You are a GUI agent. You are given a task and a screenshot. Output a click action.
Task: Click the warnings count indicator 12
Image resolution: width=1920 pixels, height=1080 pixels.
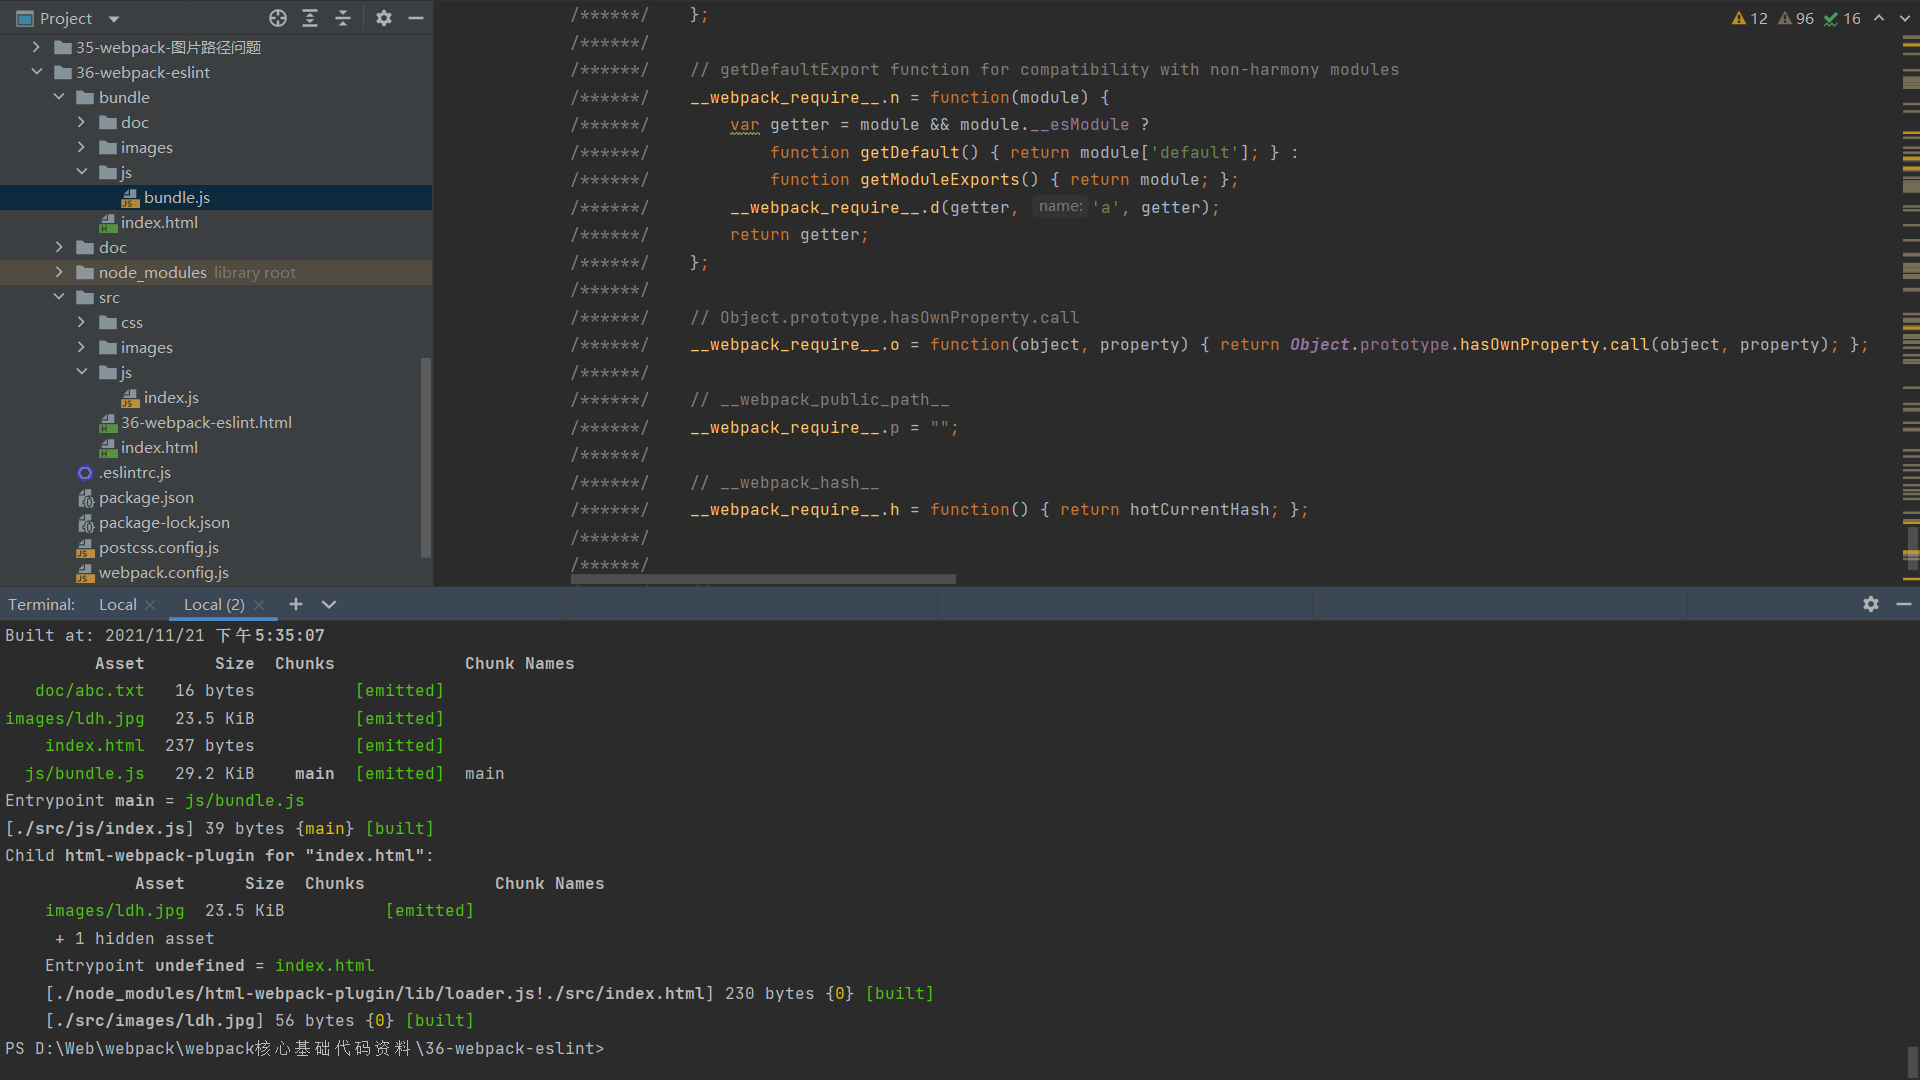click(1750, 18)
